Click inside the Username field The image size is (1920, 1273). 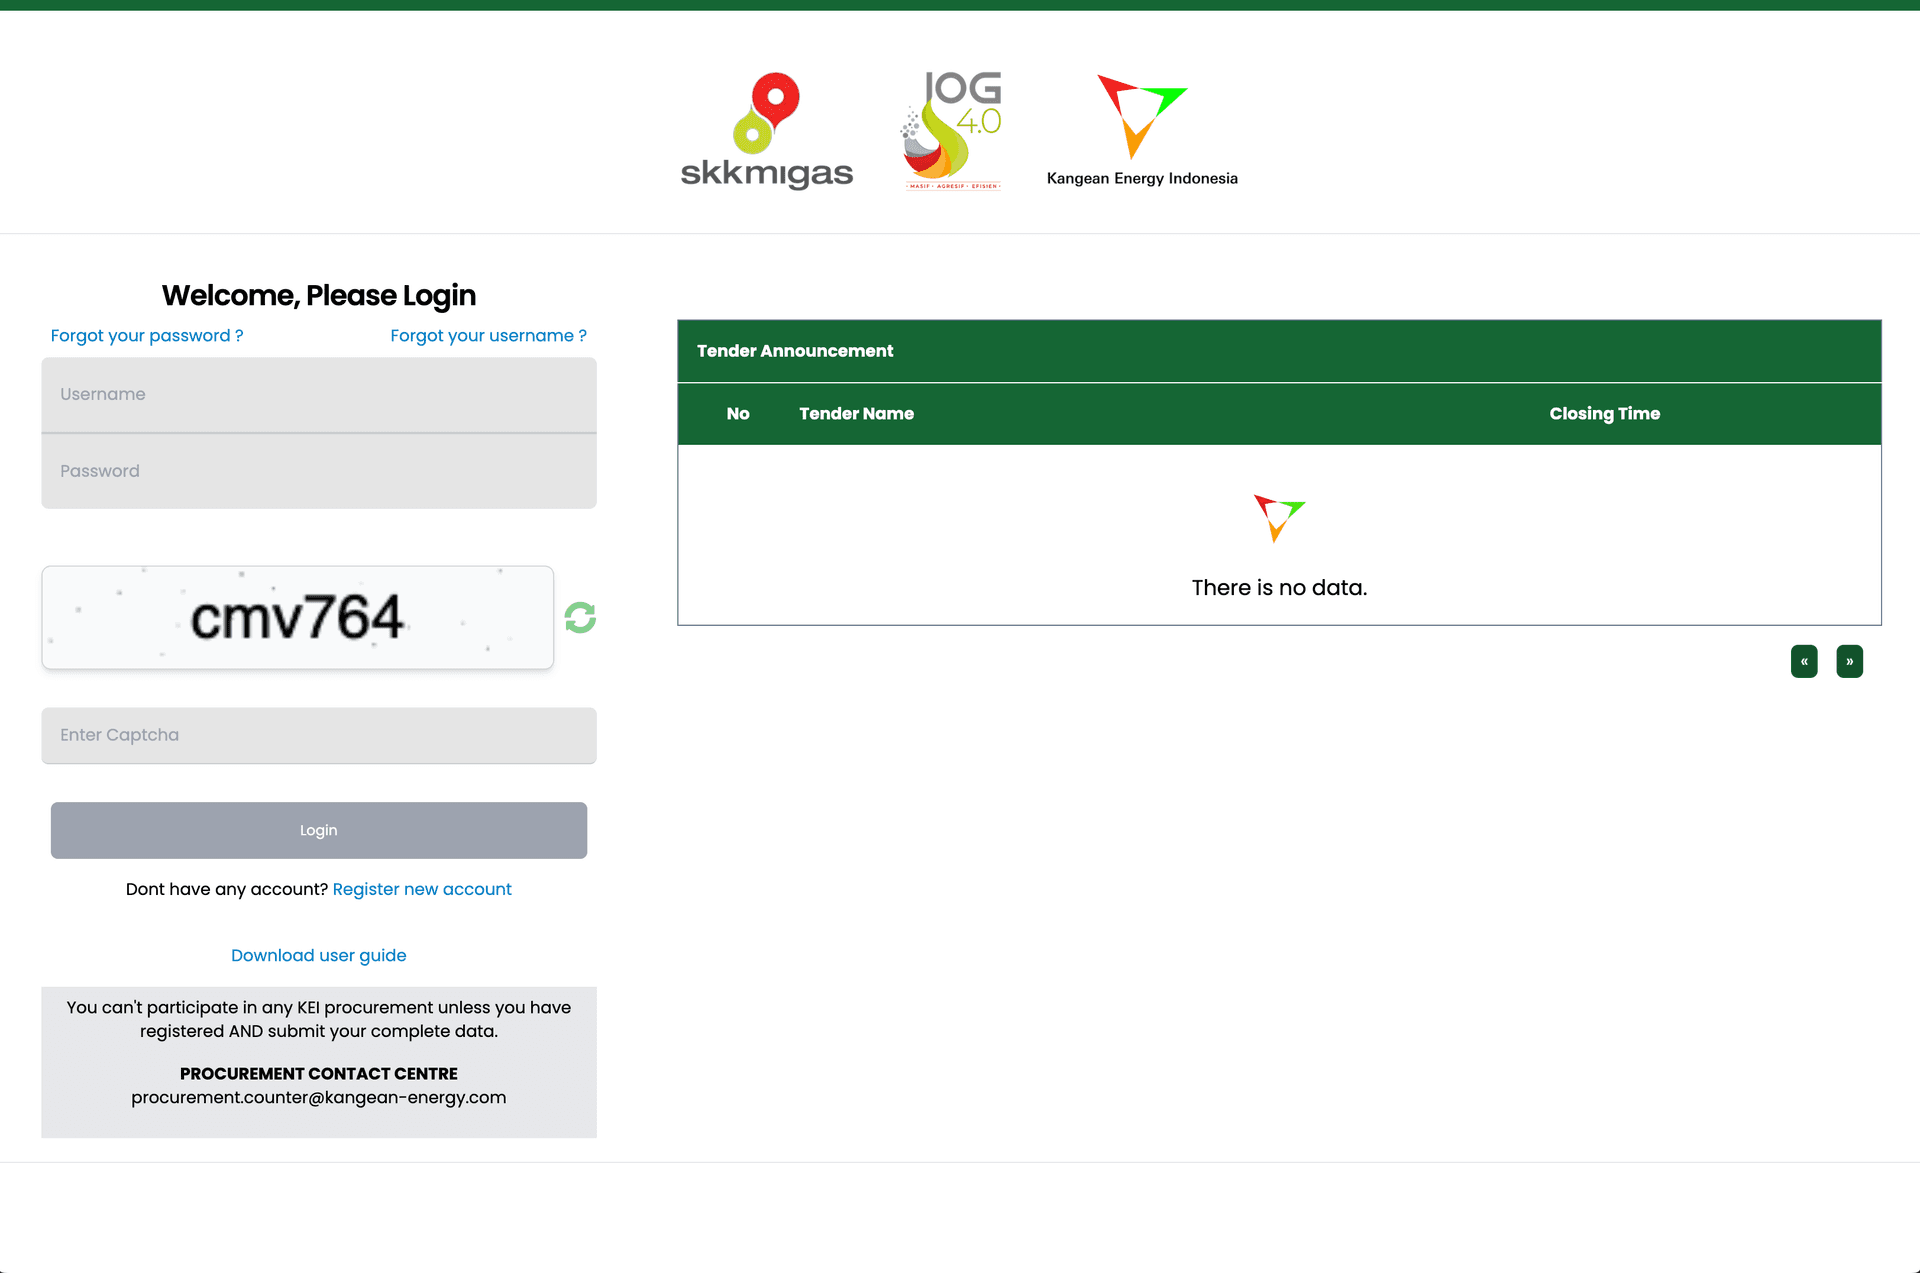[x=318, y=394]
